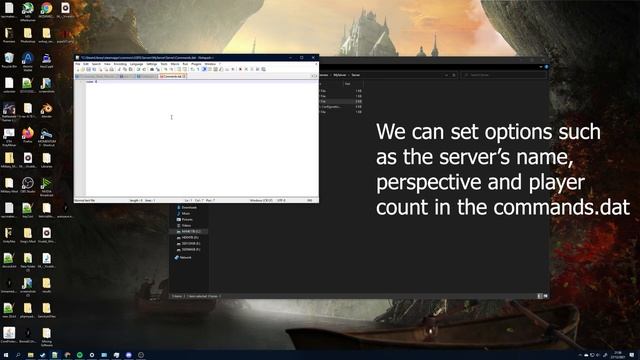Click the Windows (CR LF) status bar entry
The image size is (640, 360).
pos(262,200)
